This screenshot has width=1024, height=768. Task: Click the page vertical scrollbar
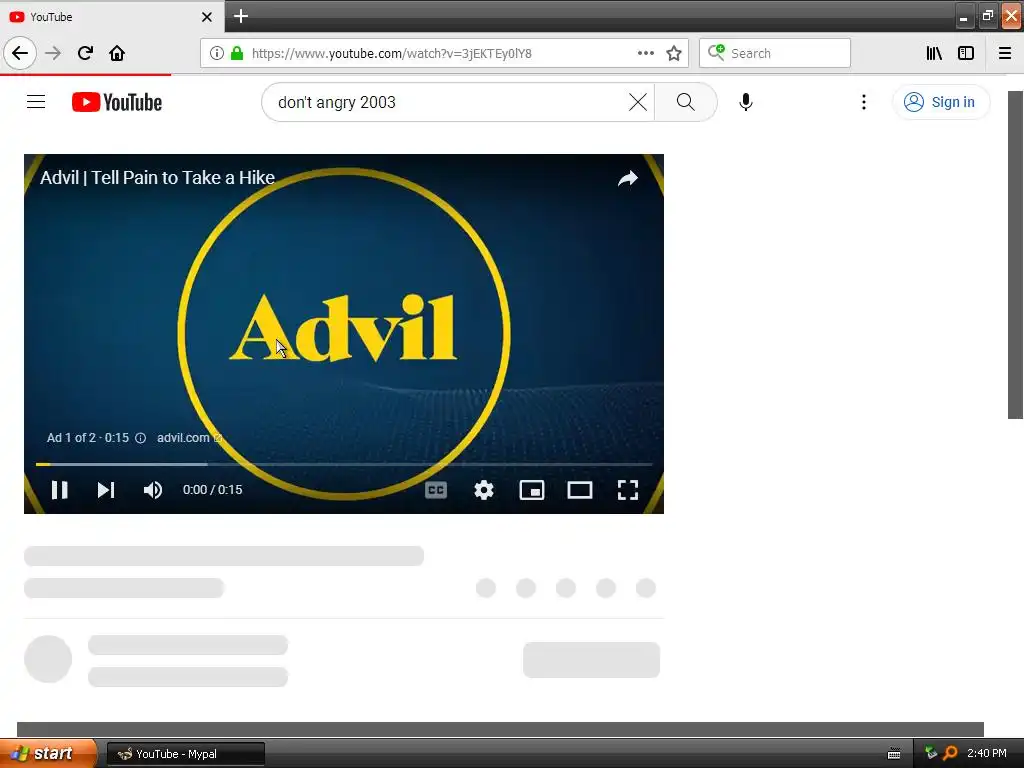click(1015, 255)
